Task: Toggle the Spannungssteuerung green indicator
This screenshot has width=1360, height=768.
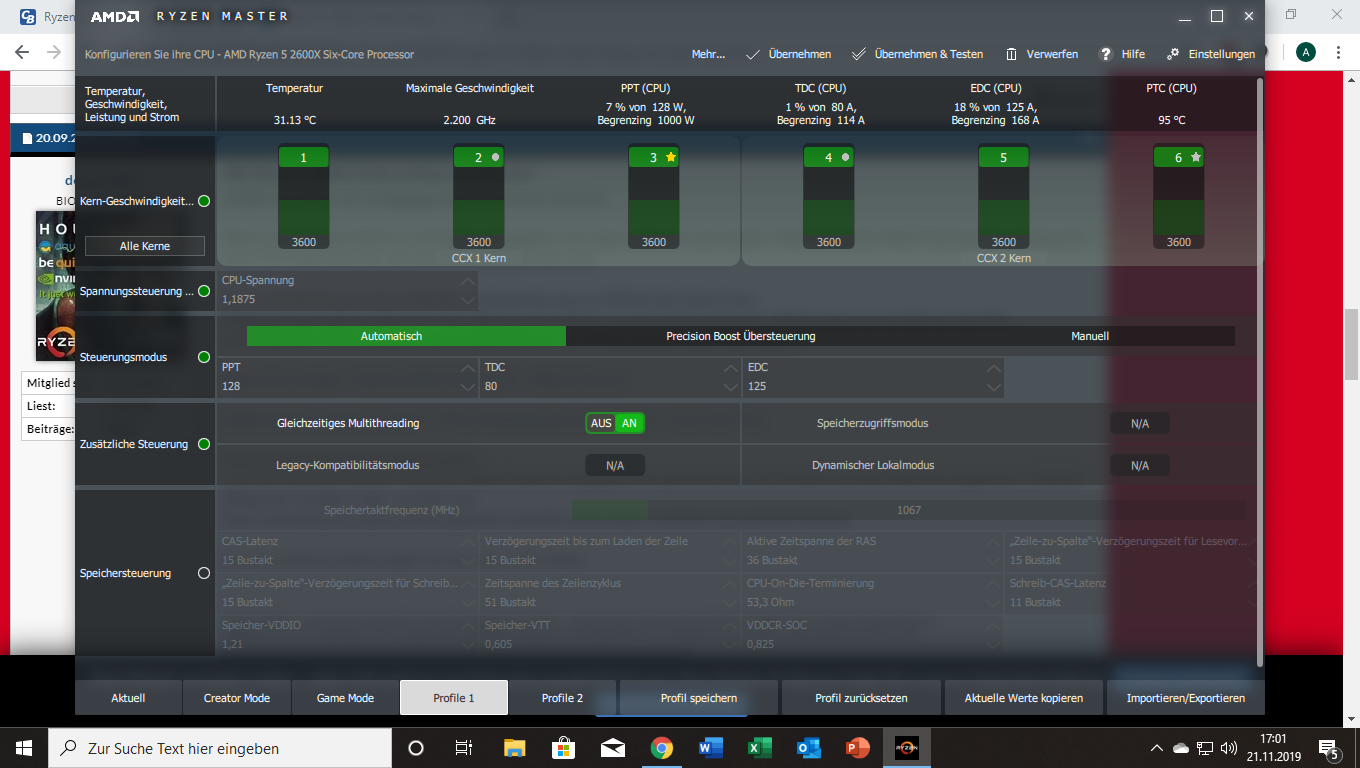Action: 204,291
